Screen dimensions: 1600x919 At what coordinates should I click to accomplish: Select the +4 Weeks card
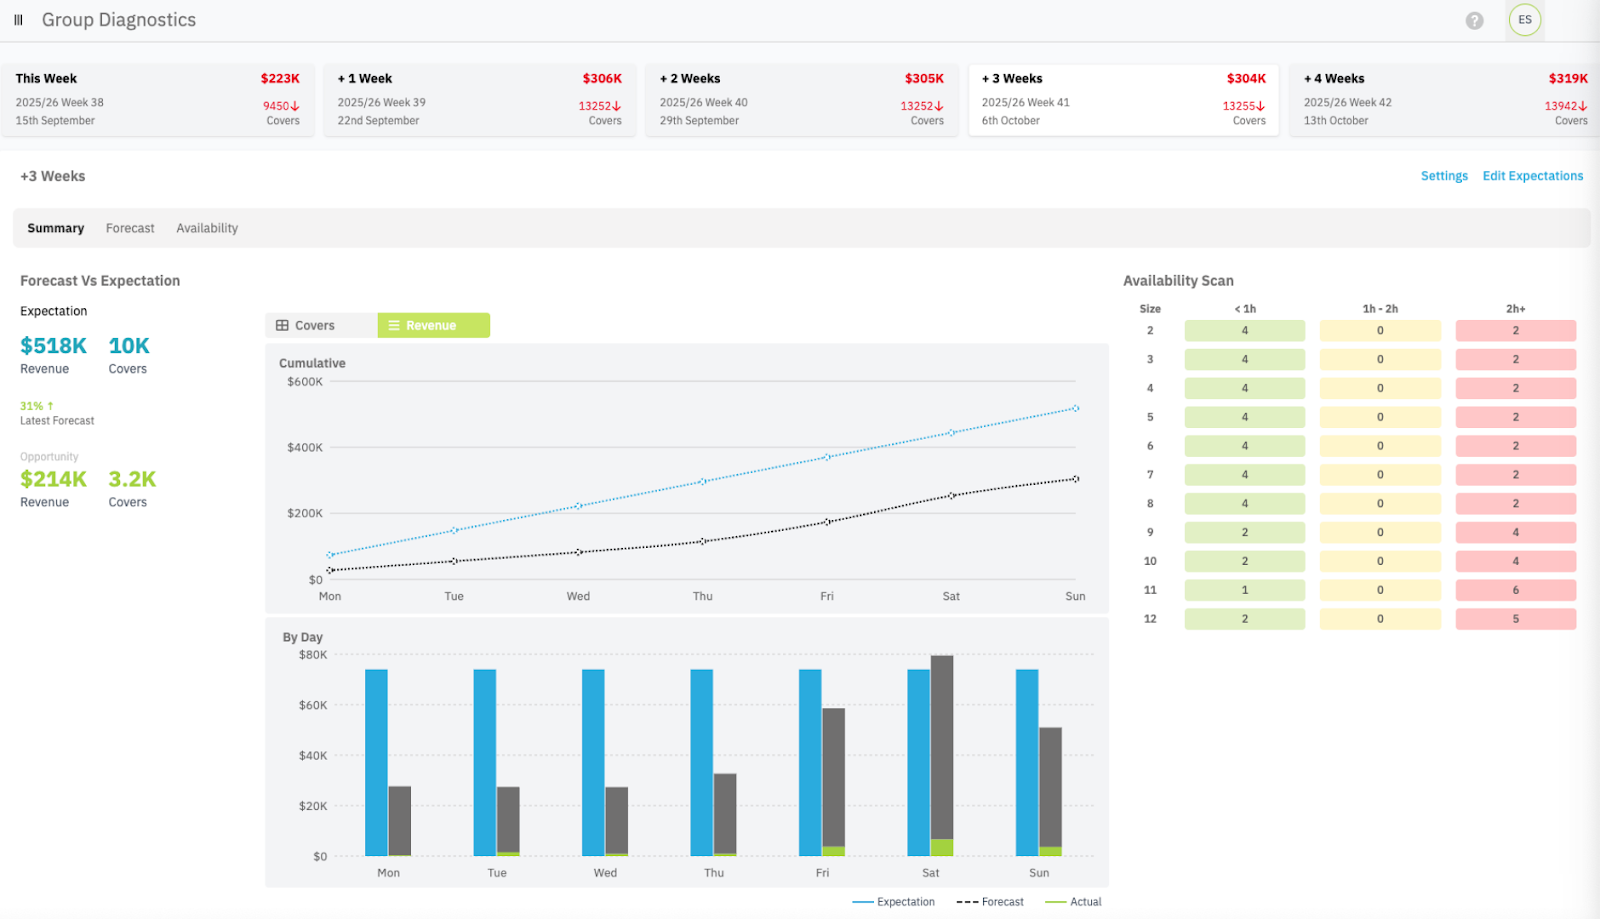click(x=1445, y=99)
